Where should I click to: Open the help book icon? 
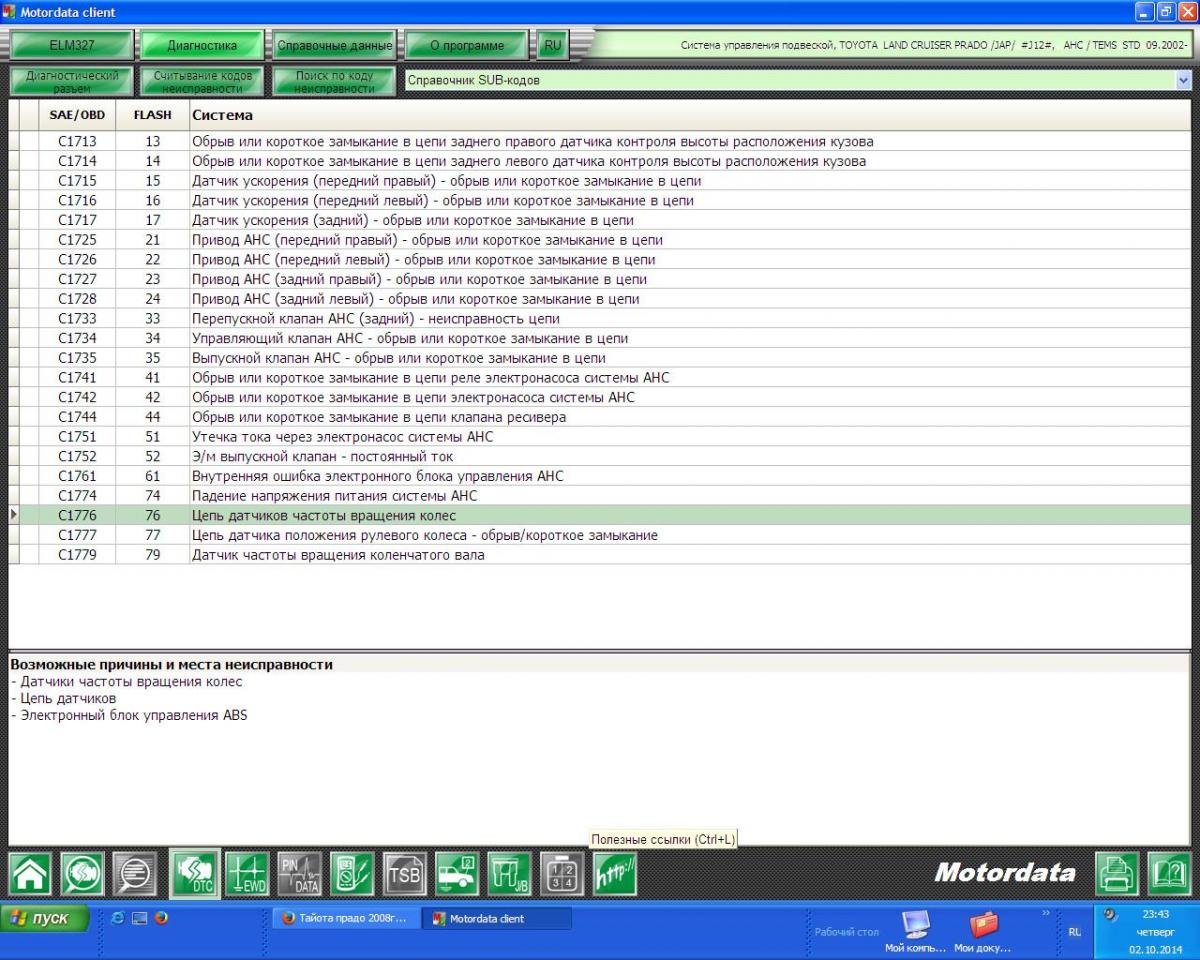coord(1168,874)
